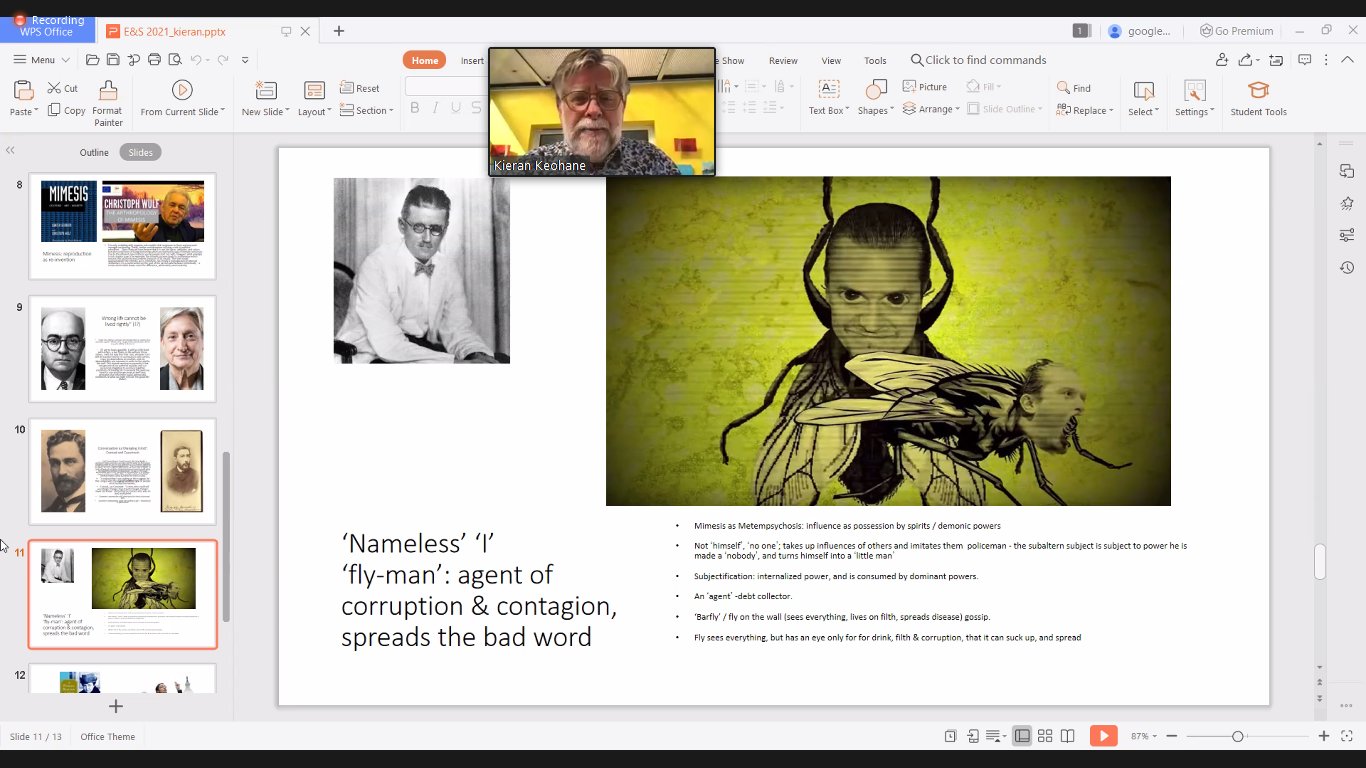This screenshot has width=1366, height=768.
Task: Click the main editor vertical scrollbar thumb
Action: 1320,561
